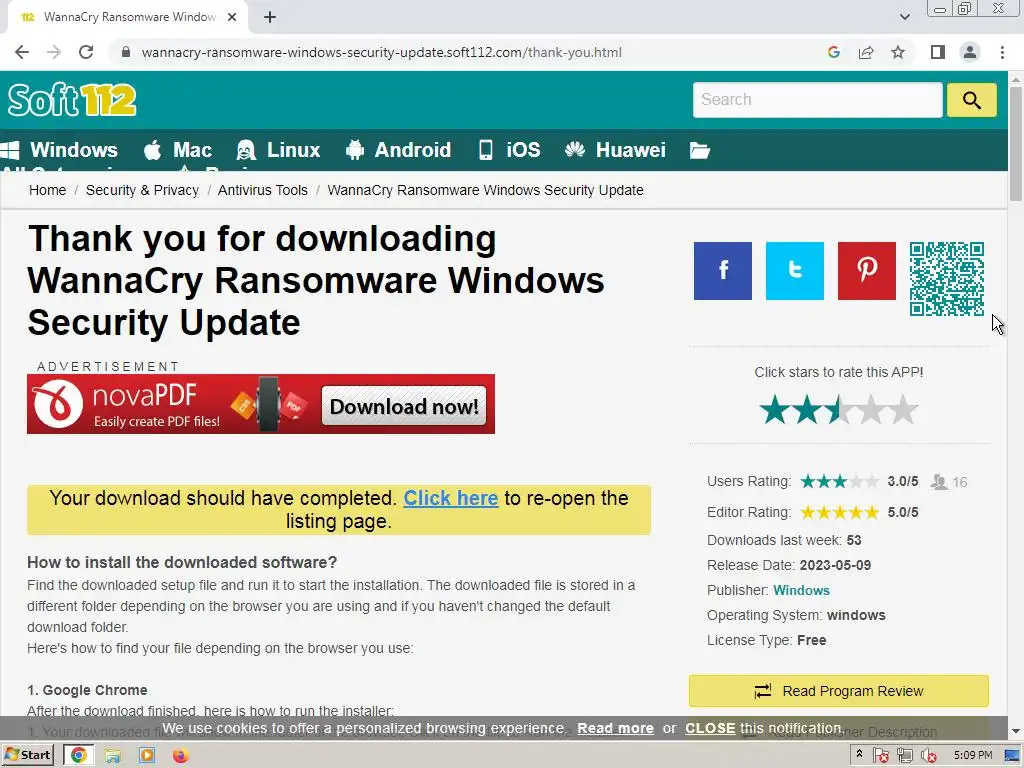Open Chrome three-dot menu
The height and width of the screenshot is (768, 1024).
[x=1002, y=52]
